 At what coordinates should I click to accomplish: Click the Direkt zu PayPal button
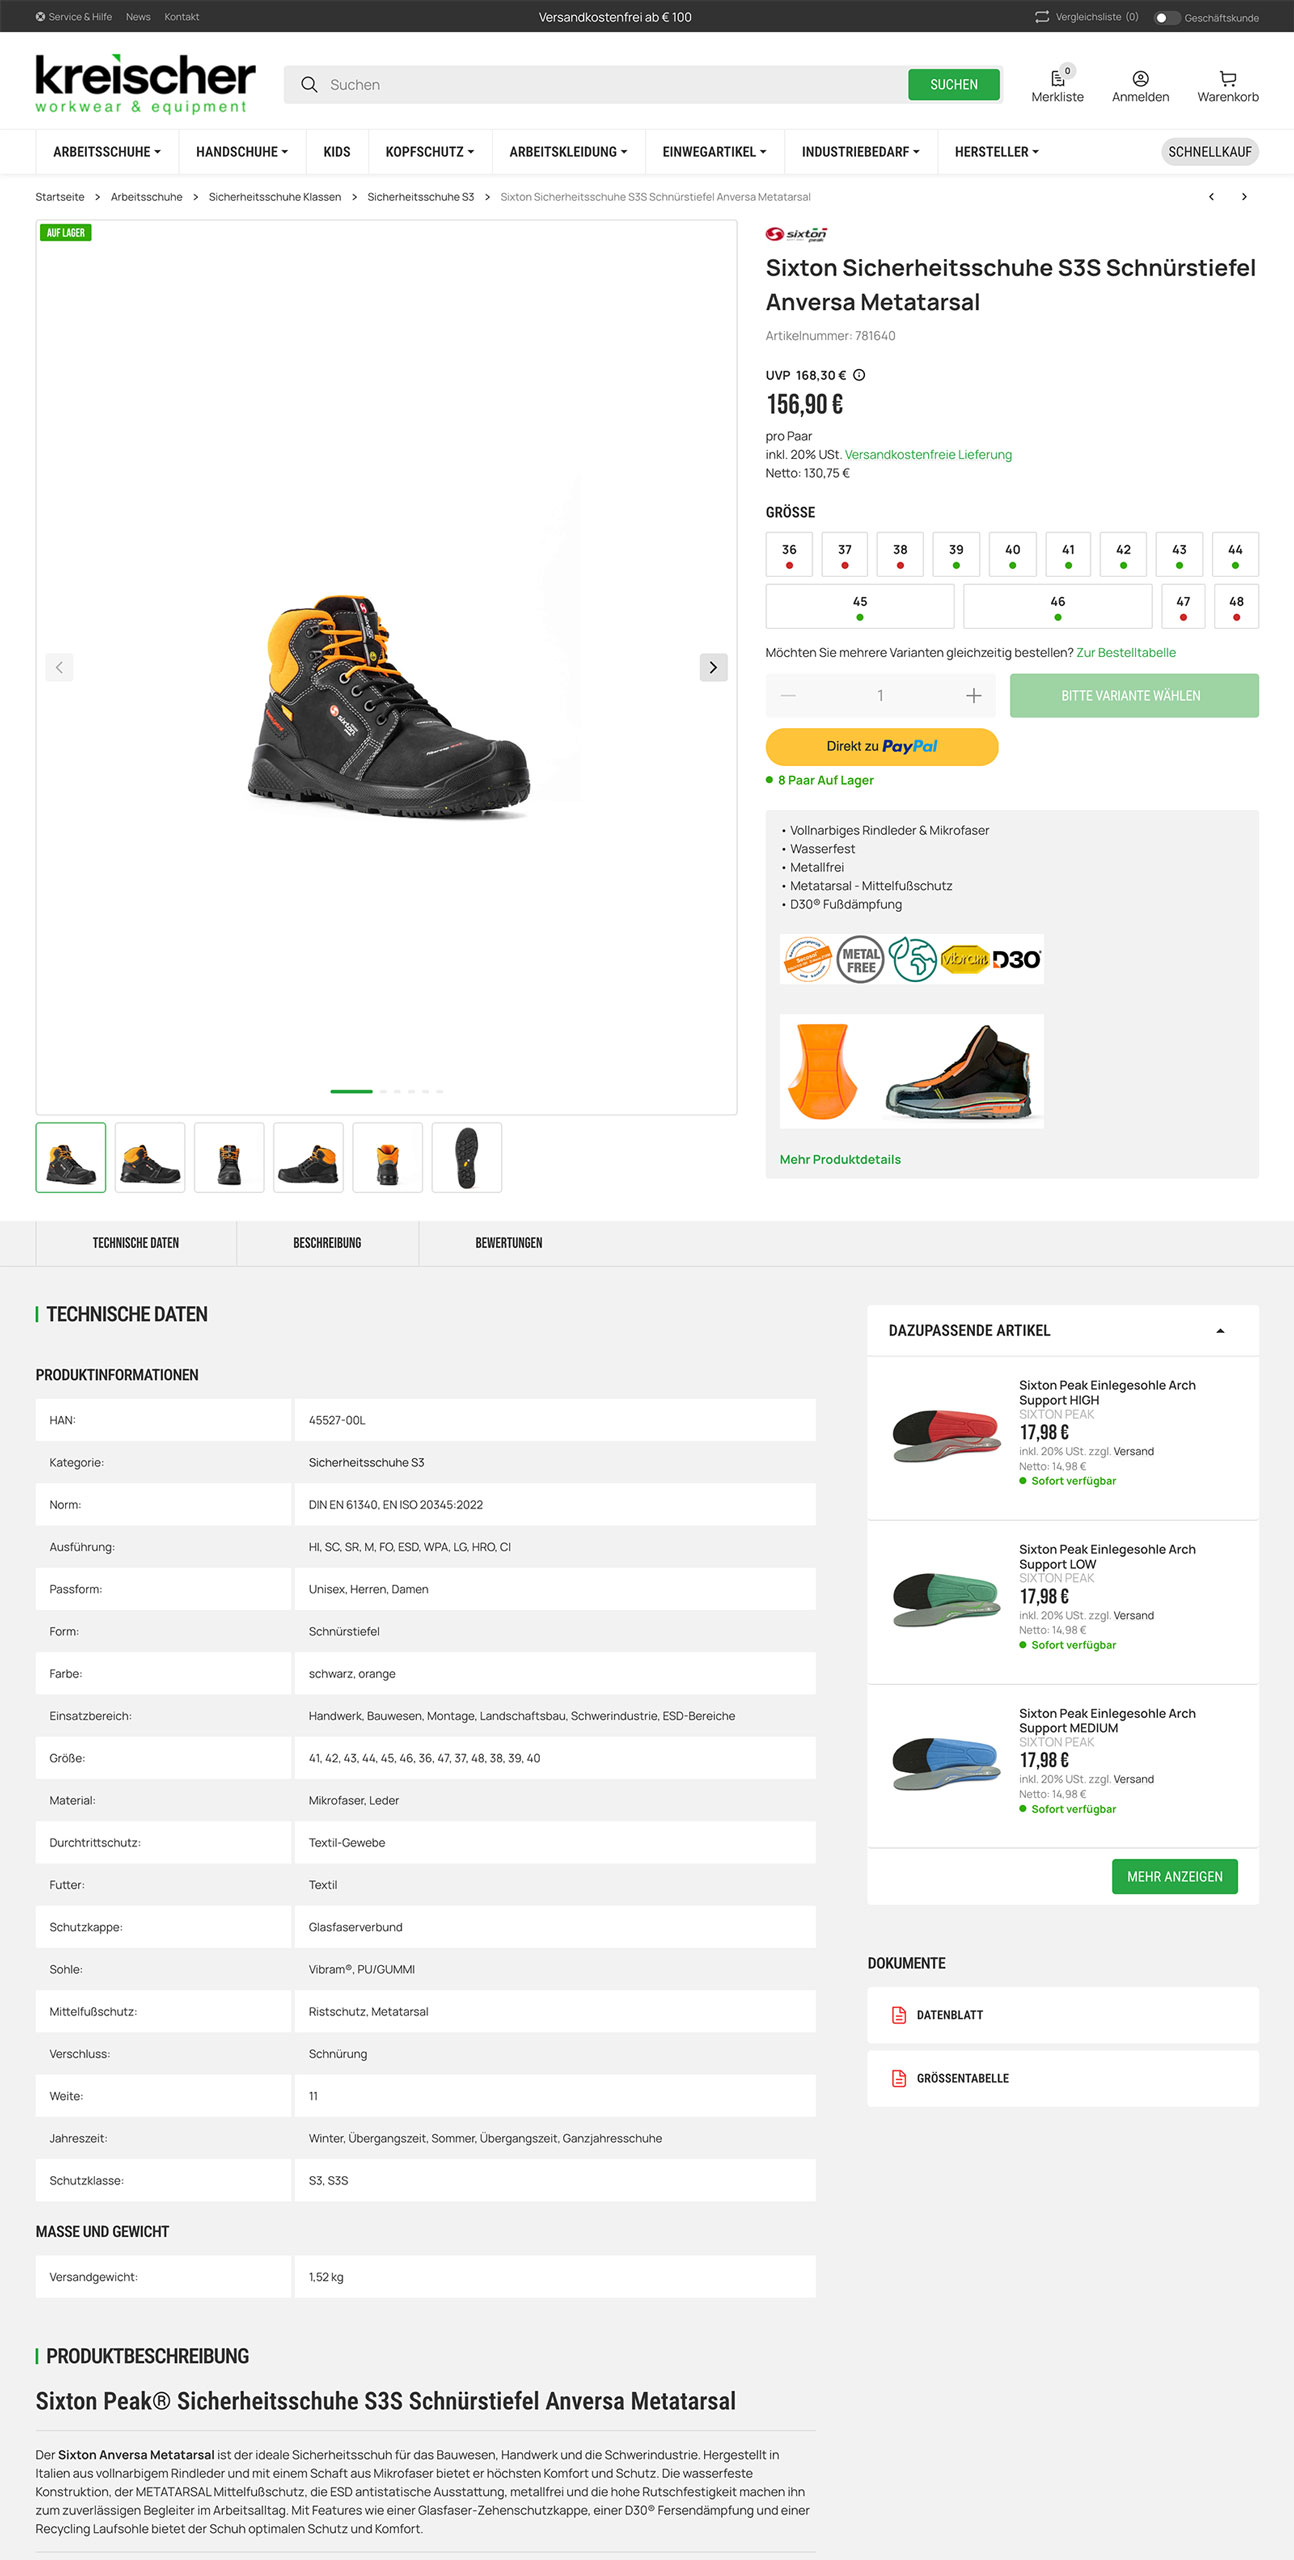[882, 747]
